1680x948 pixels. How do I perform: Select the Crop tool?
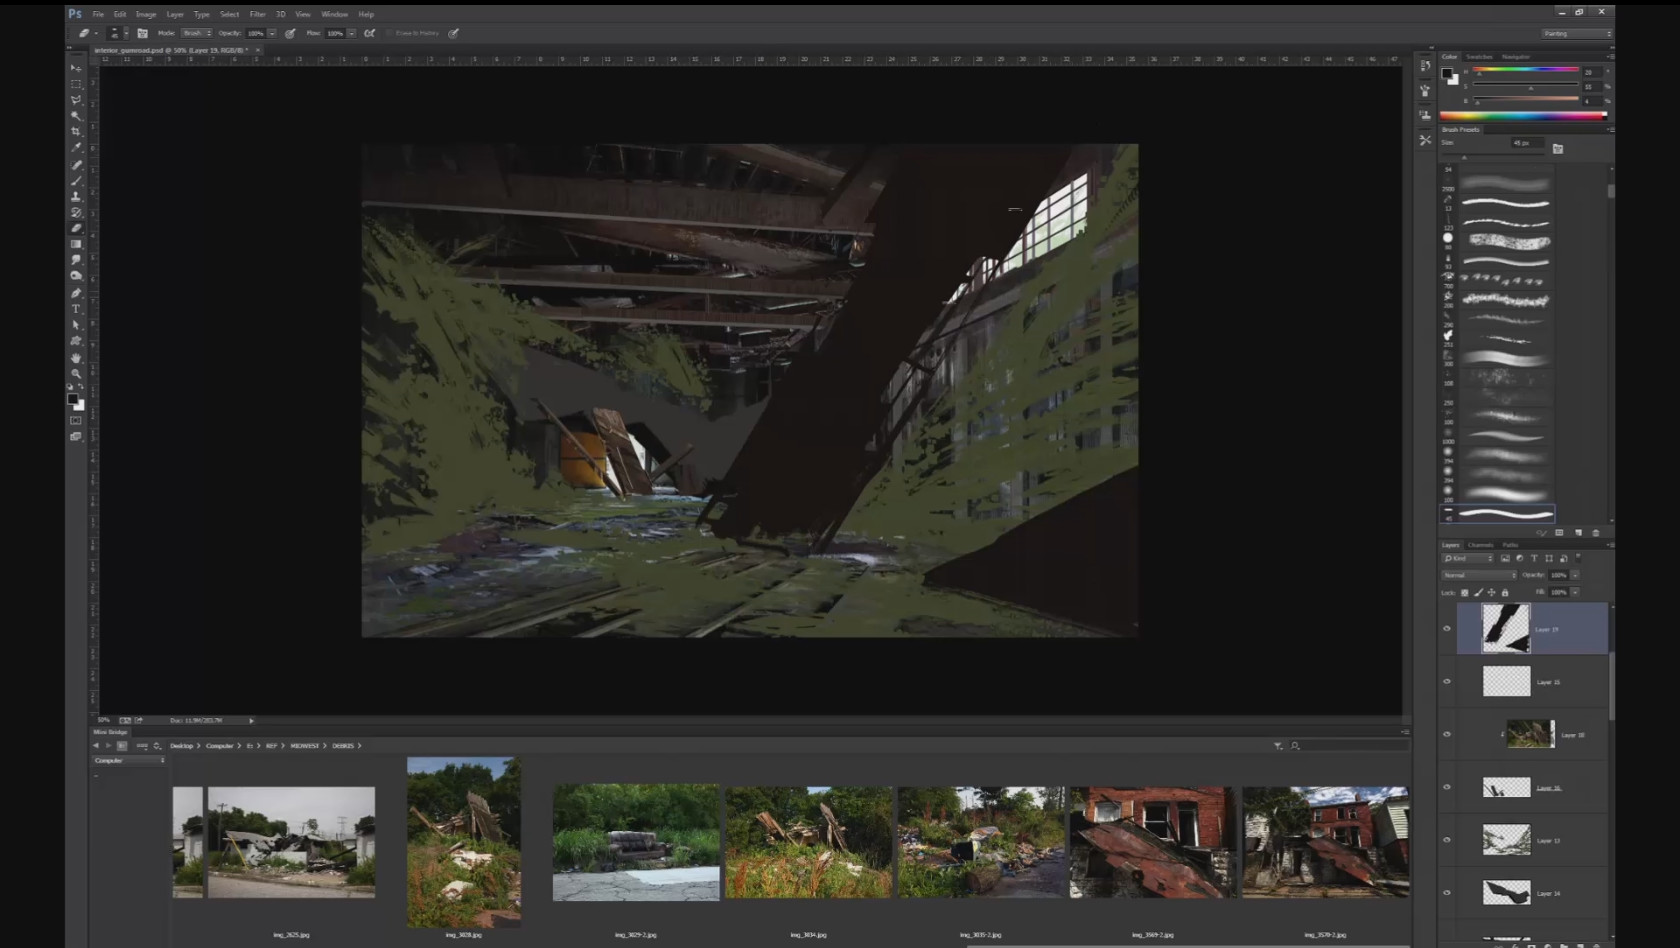[x=76, y=132]
